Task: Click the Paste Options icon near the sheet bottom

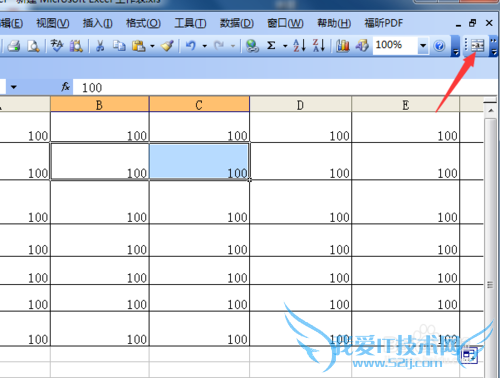Action: click(x=470, y=355)
